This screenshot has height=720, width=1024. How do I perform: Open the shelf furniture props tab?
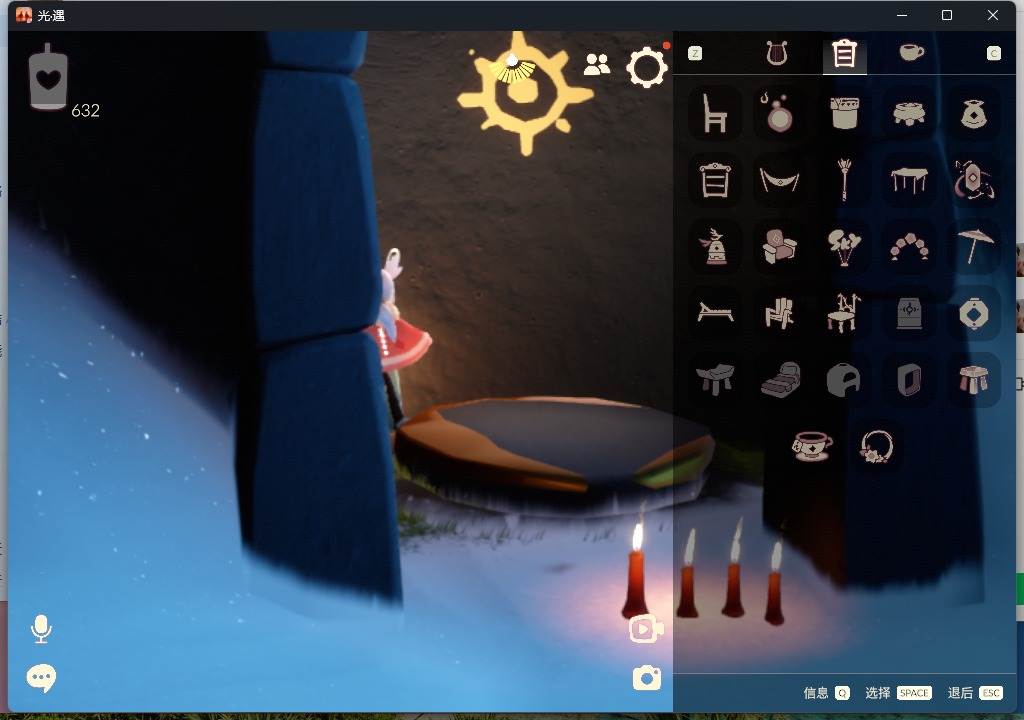(x=844, y=54)
